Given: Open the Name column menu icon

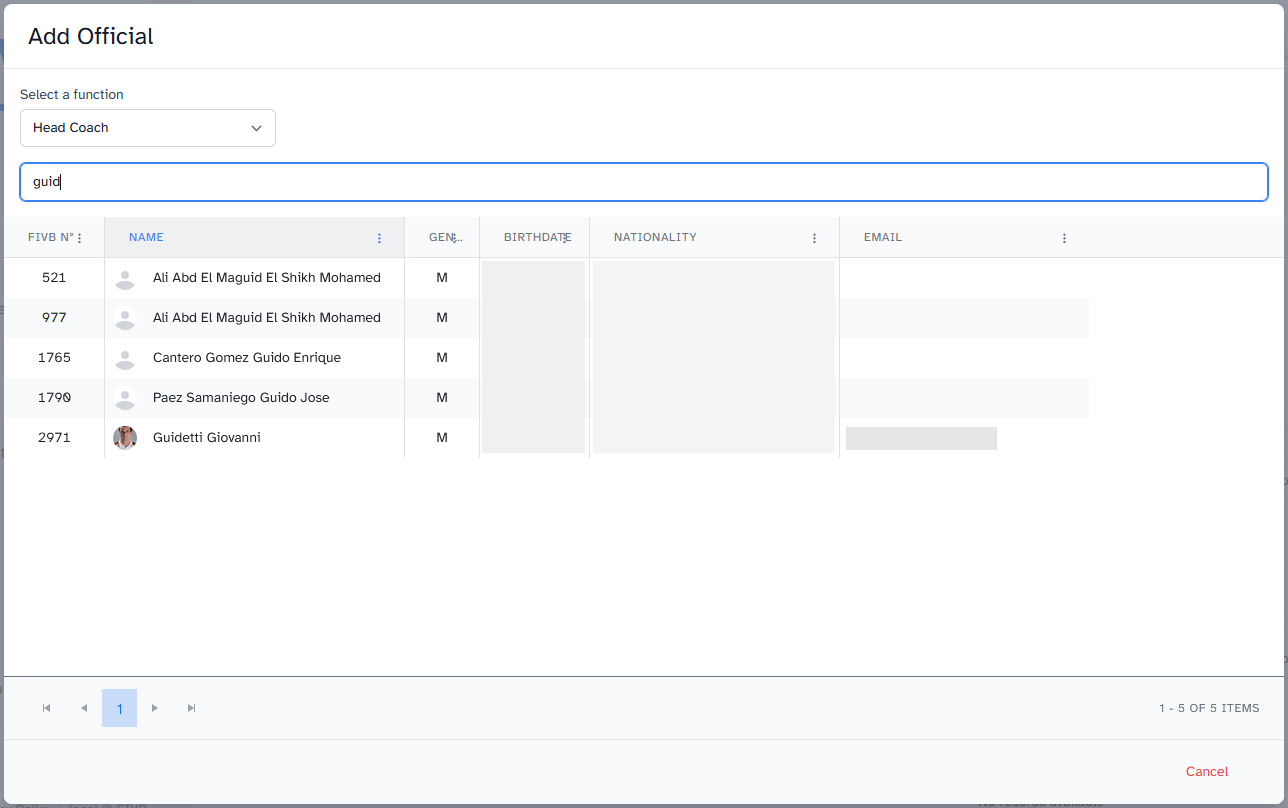Looking at the screenshot, I should pos(379,238).
